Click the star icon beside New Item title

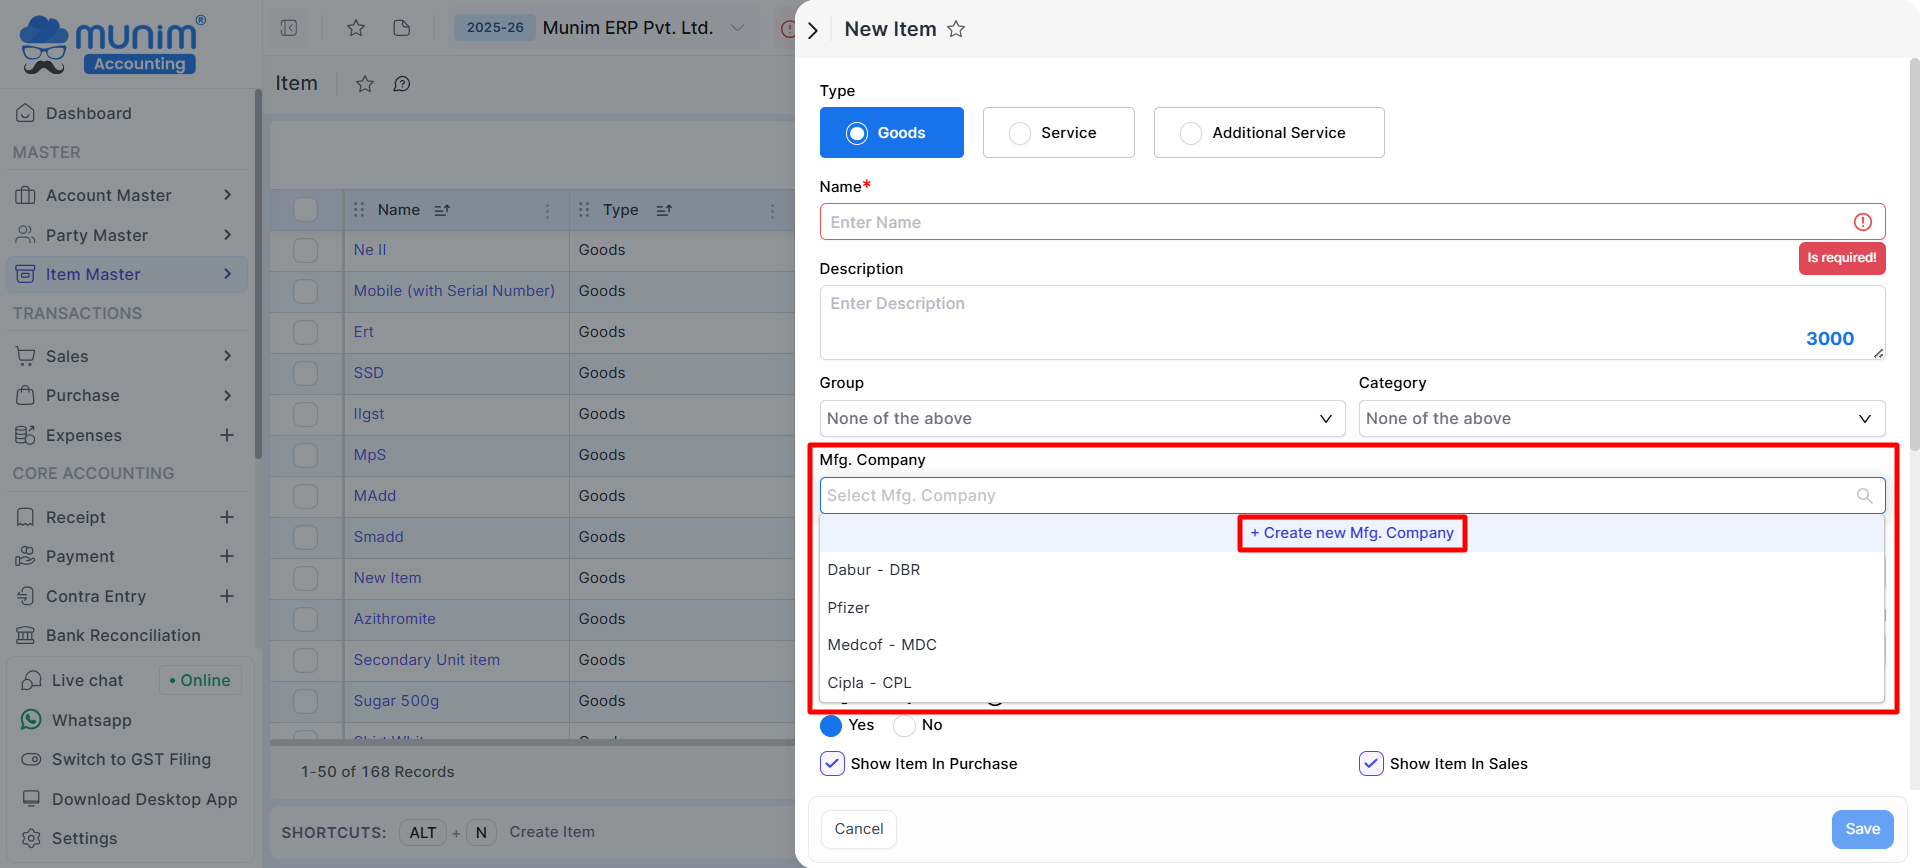pyautogui.click(x=956, y=29)
